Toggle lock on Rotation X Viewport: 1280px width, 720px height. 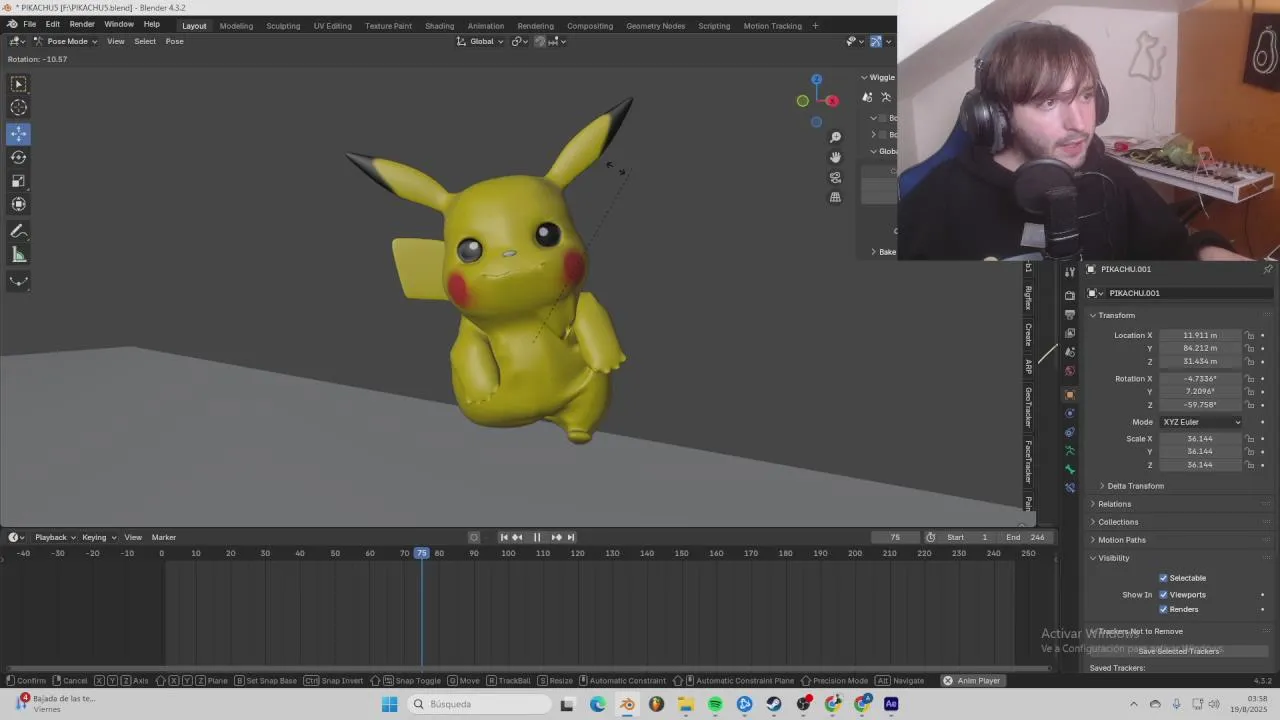tap(1250, 379)
